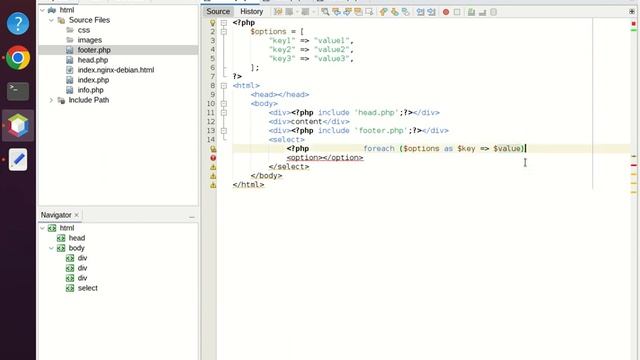
Task: Click Shift Line Right icon
Action: [x=431, y=12]
